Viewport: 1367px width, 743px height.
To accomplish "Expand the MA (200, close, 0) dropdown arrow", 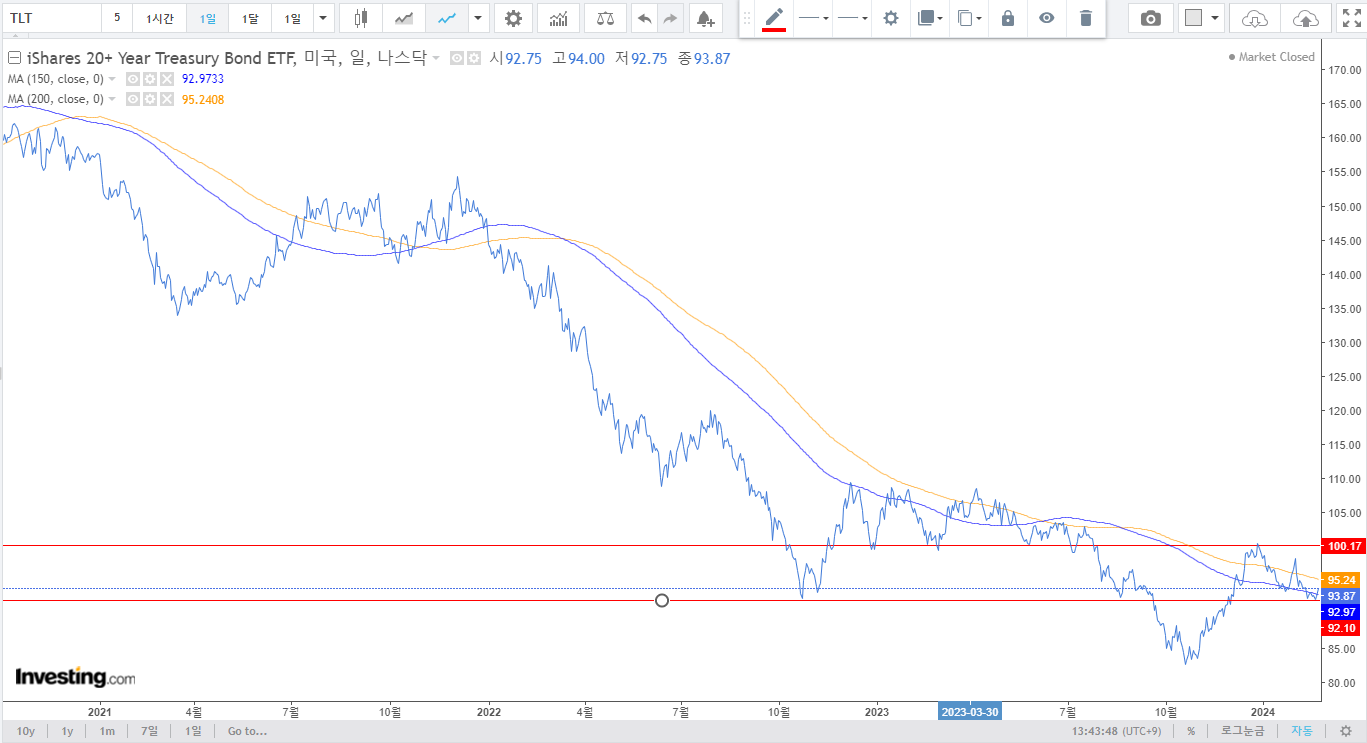I will pyautogui.click(x=112, y=99).
